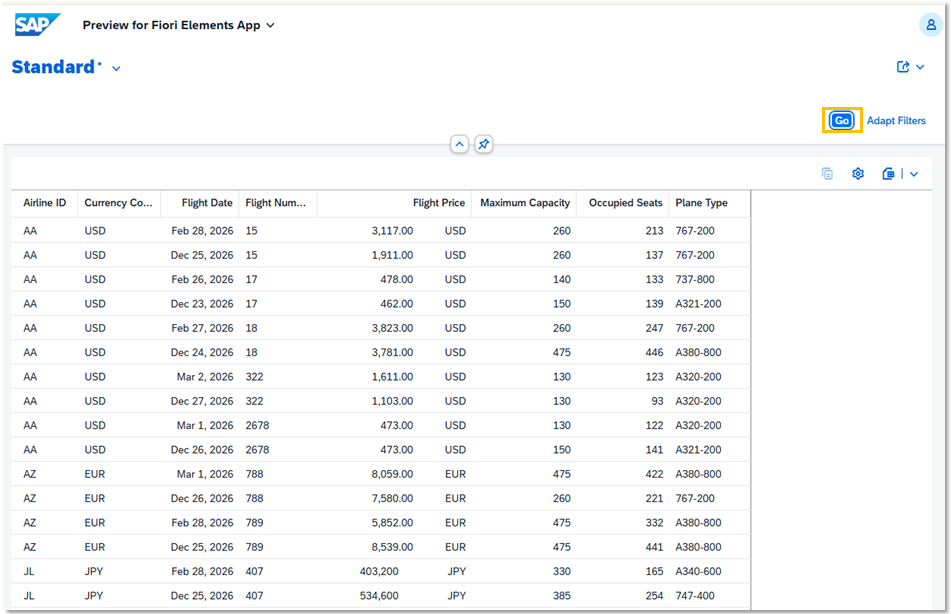The image size is (951, 614).
Task: Export table to spreadsheet icon
Action: [888, 174]
